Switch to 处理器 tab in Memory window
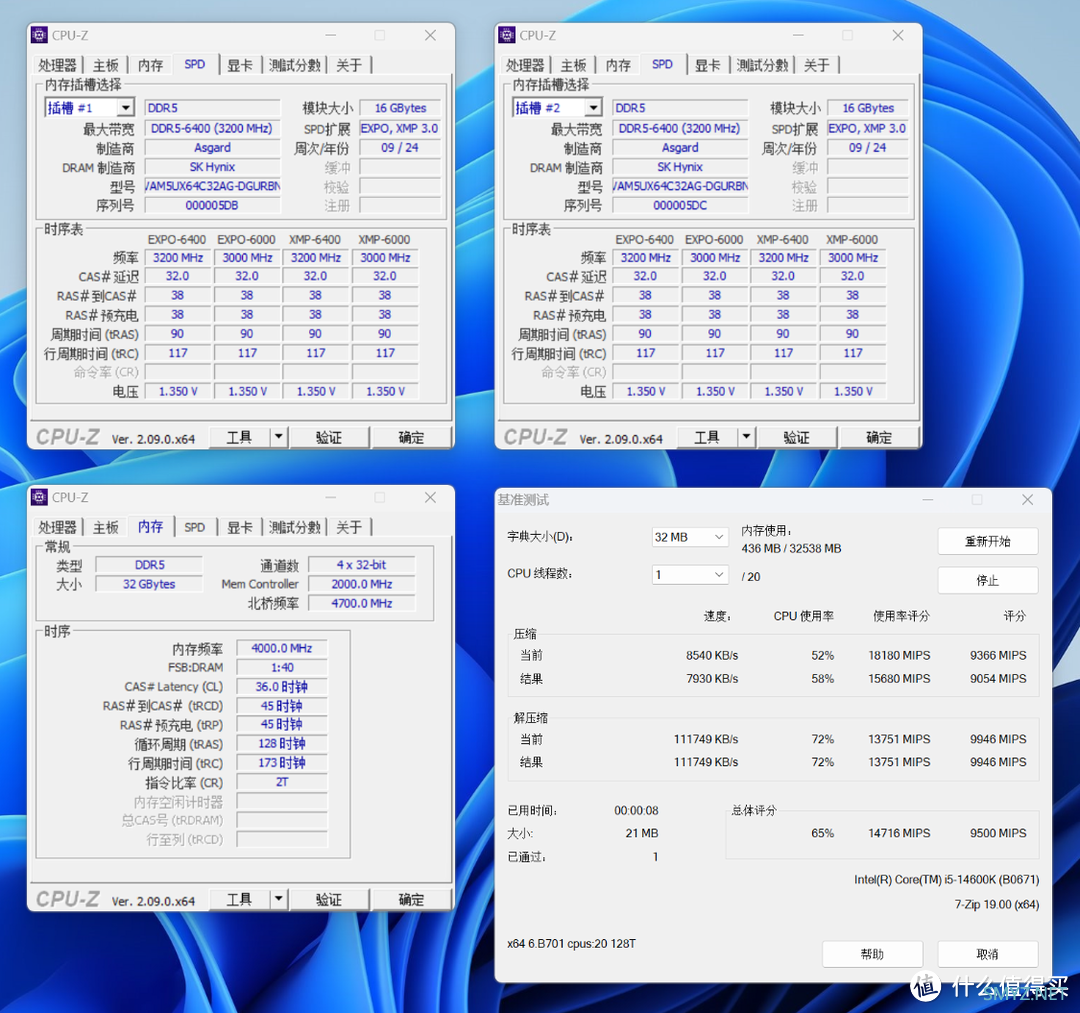This screenshot has width=1080, height=1013. tap(57, 528)
